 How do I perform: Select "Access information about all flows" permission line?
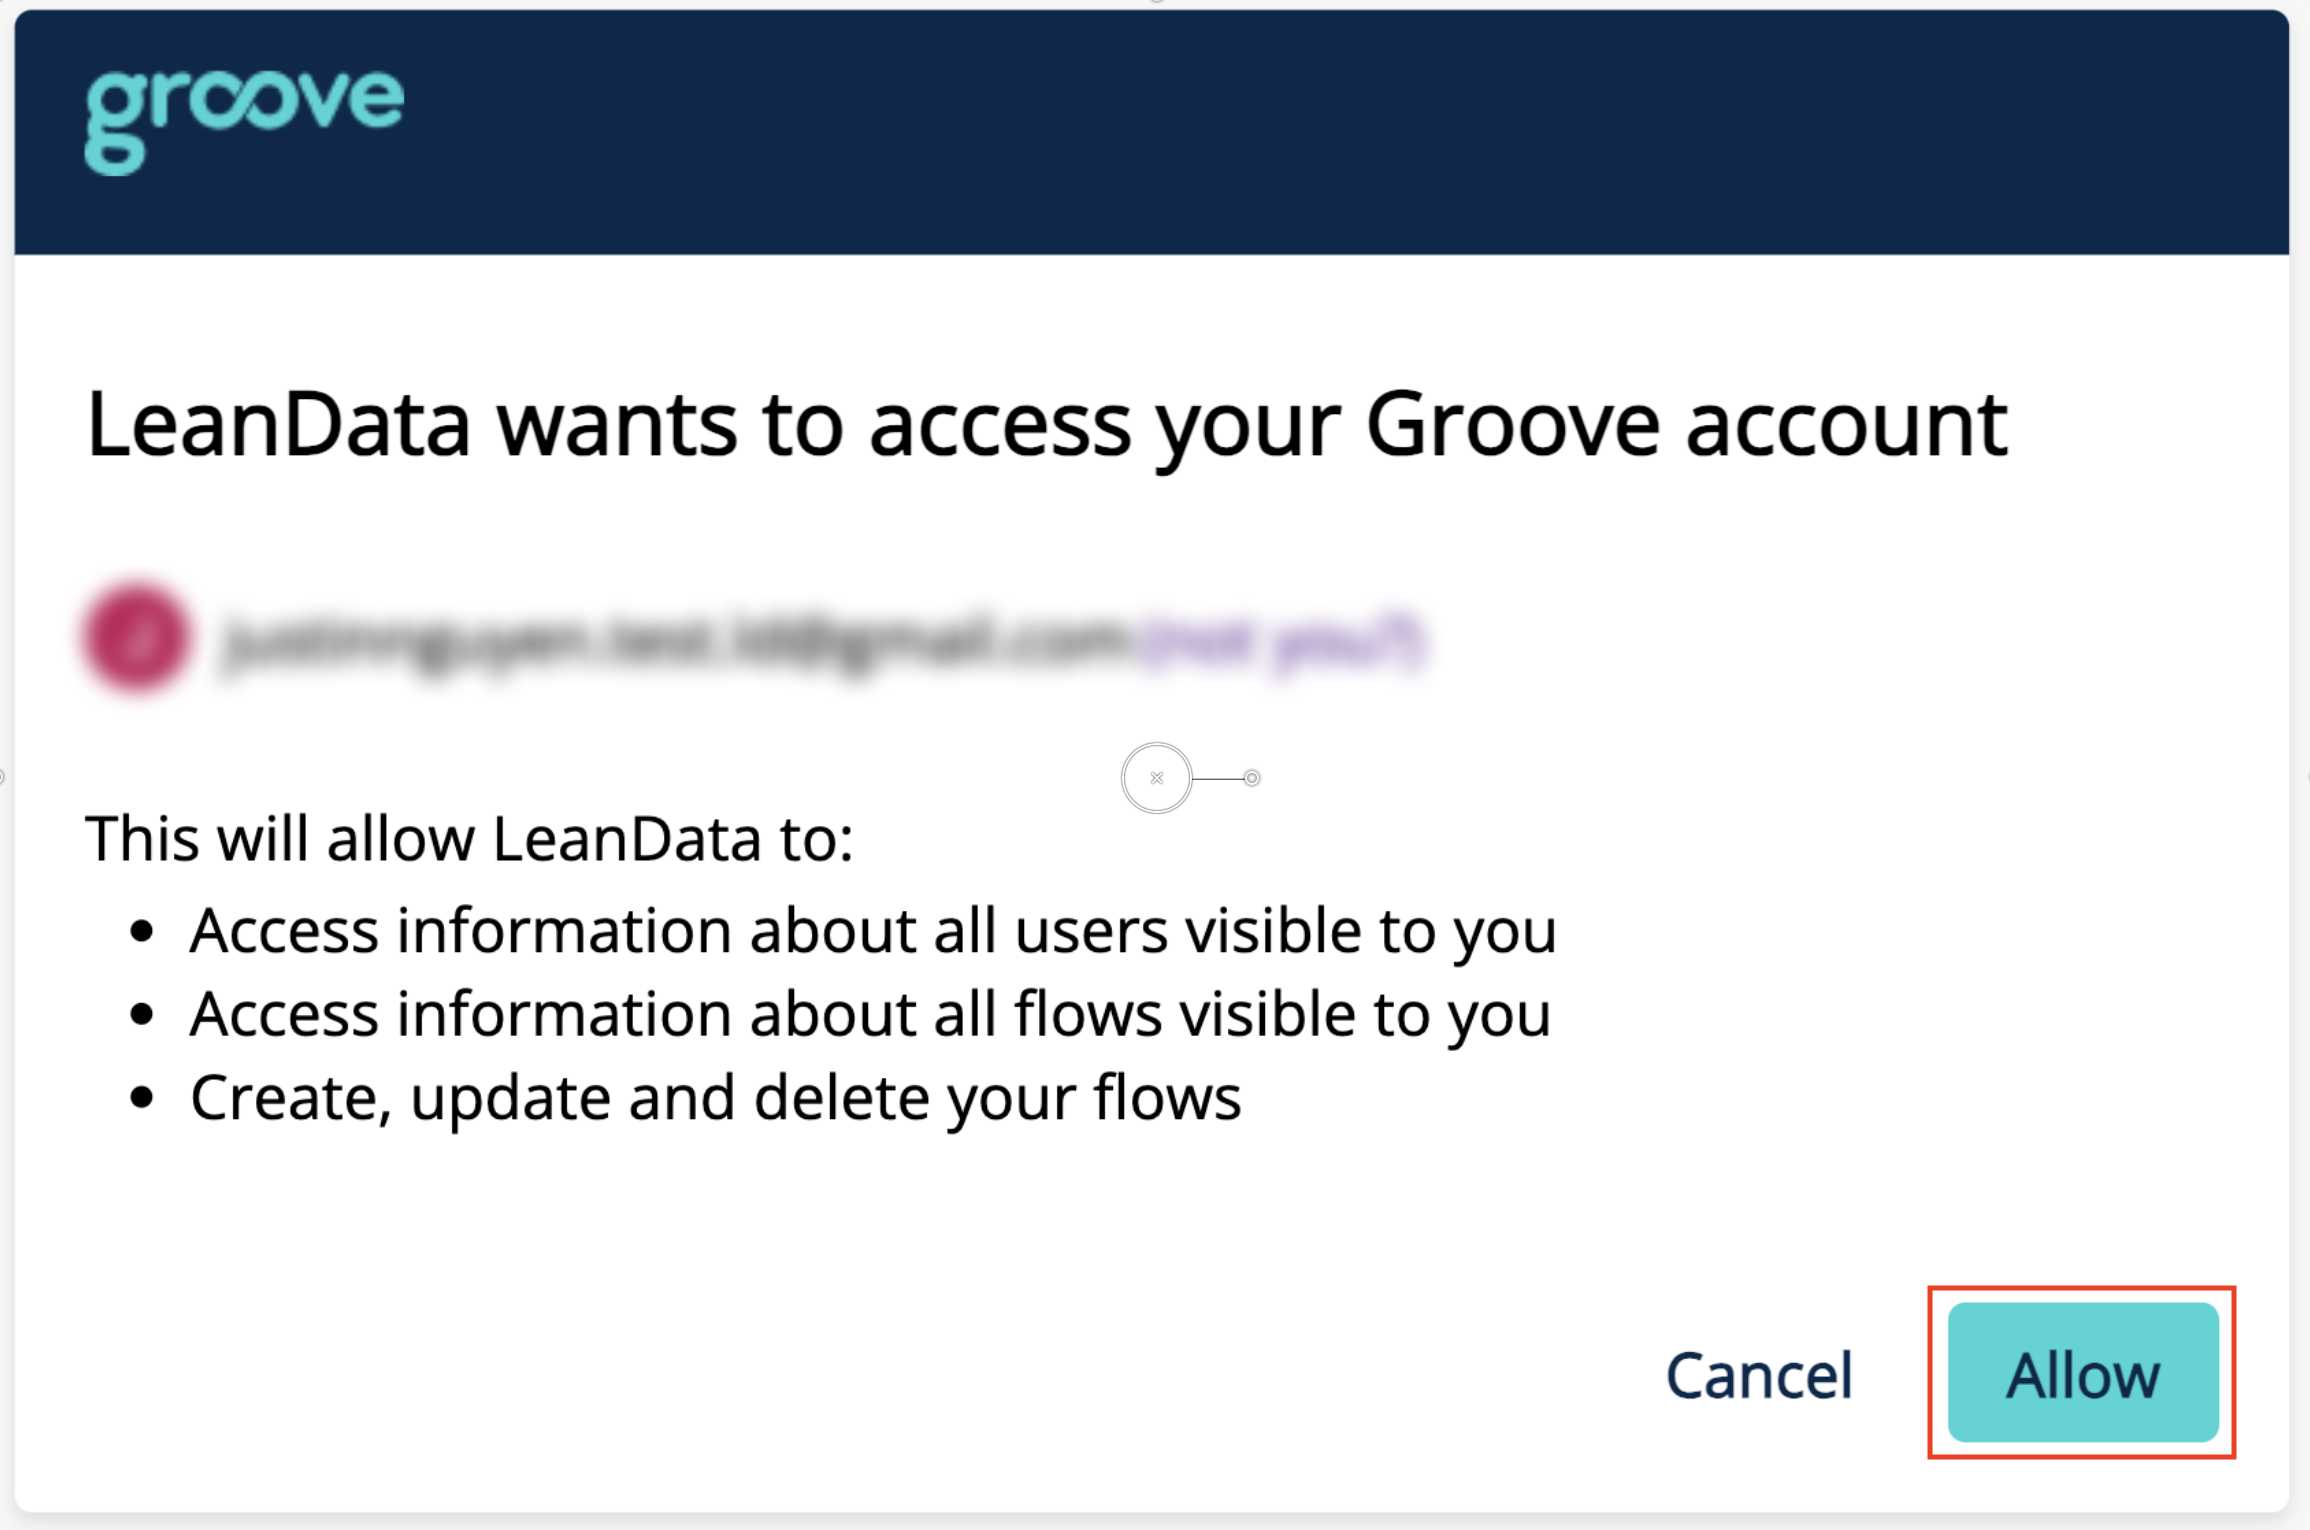click(x=870, y=1015)
